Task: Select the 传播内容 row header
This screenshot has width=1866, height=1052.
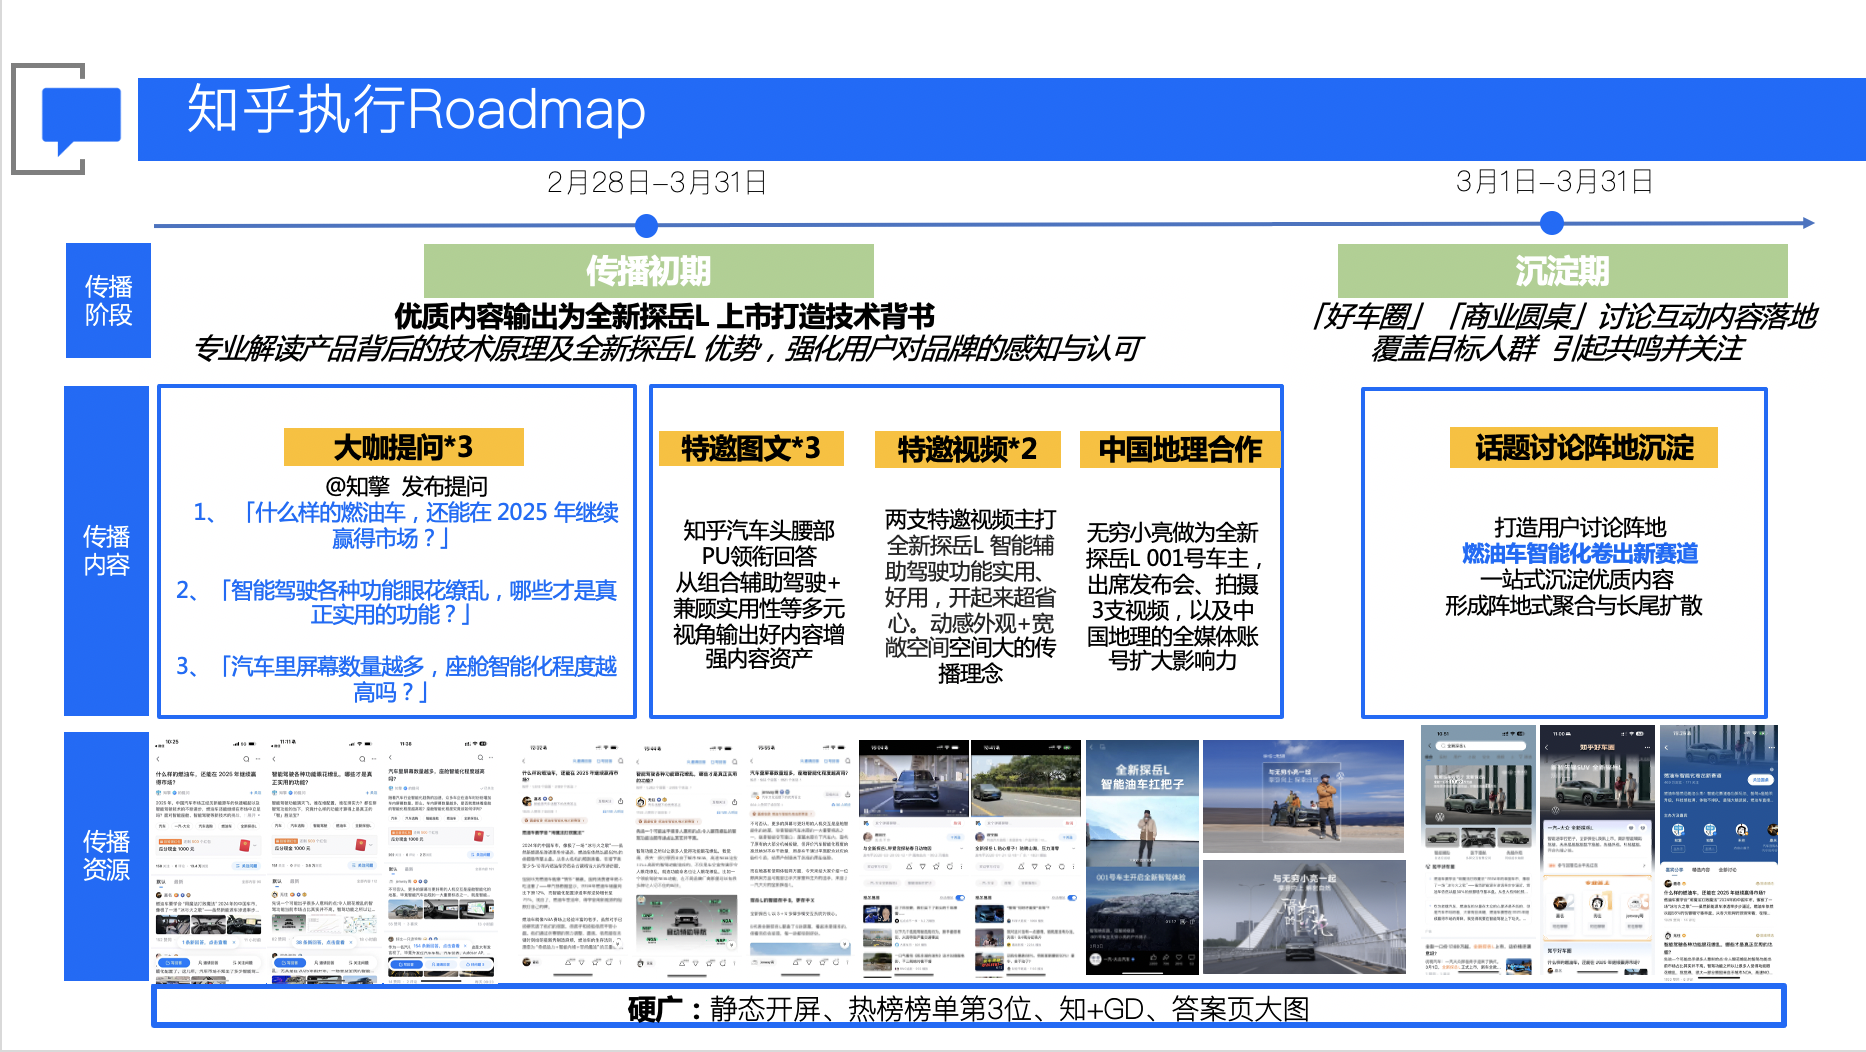Action: coord(106,551)
